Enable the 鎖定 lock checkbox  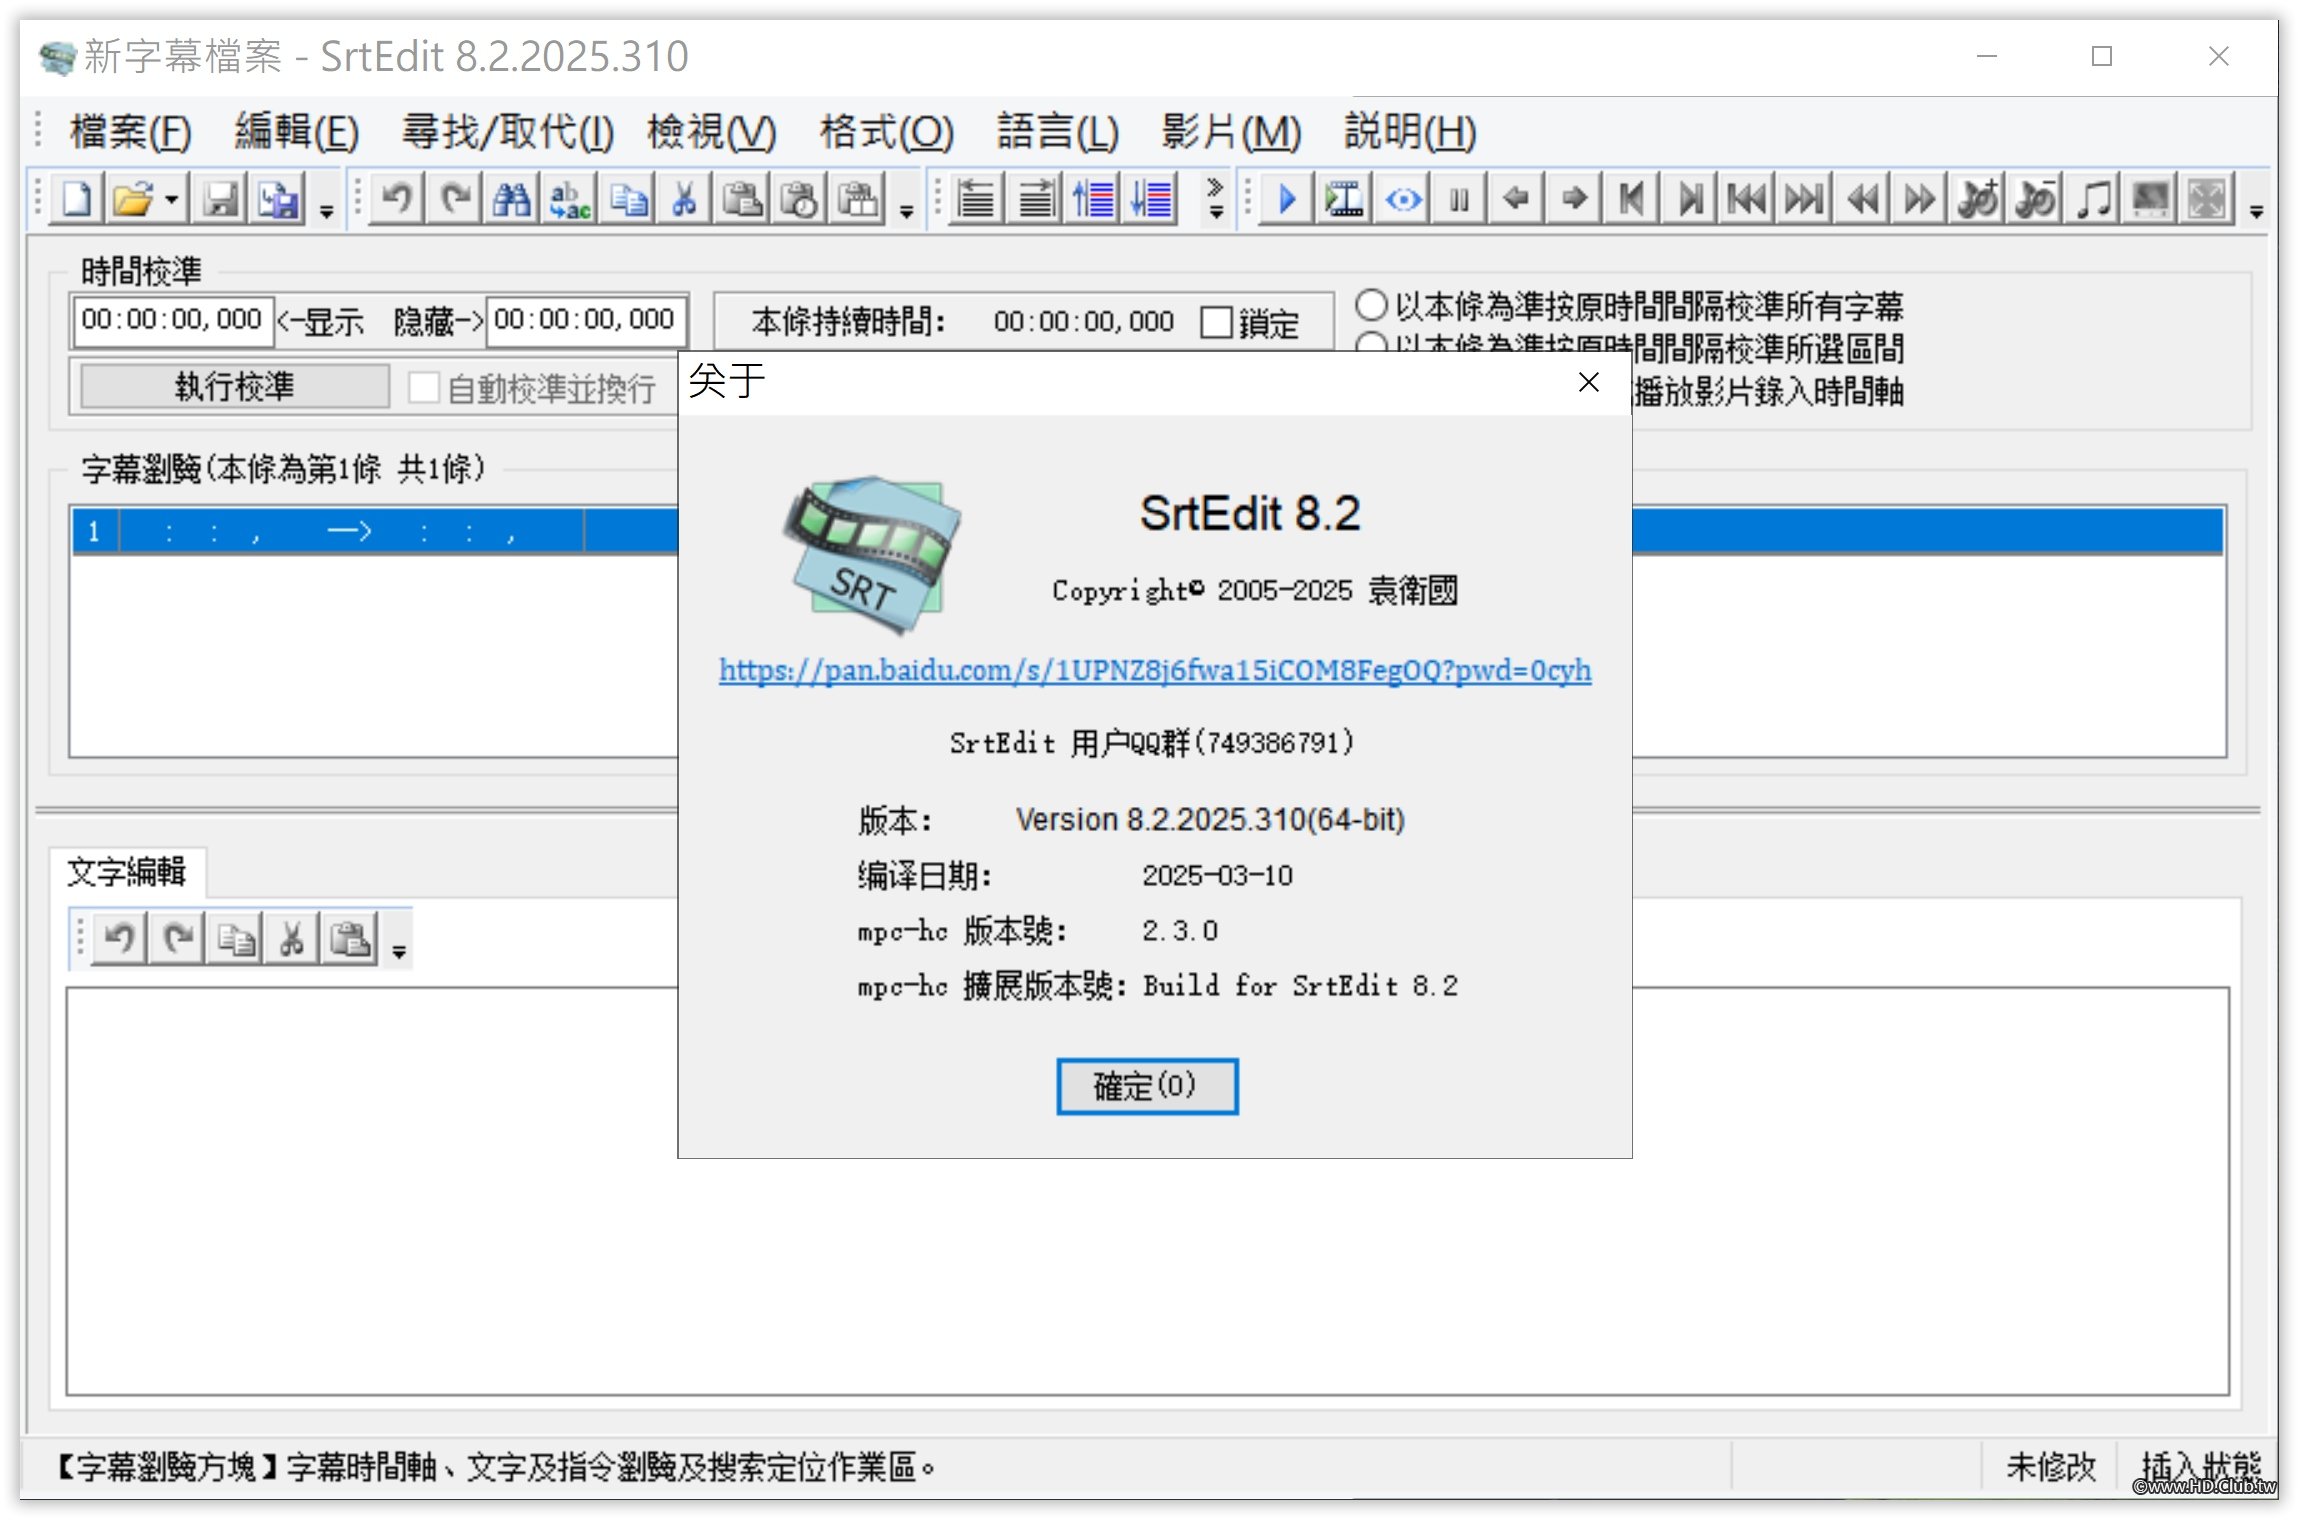point(1216,322)
